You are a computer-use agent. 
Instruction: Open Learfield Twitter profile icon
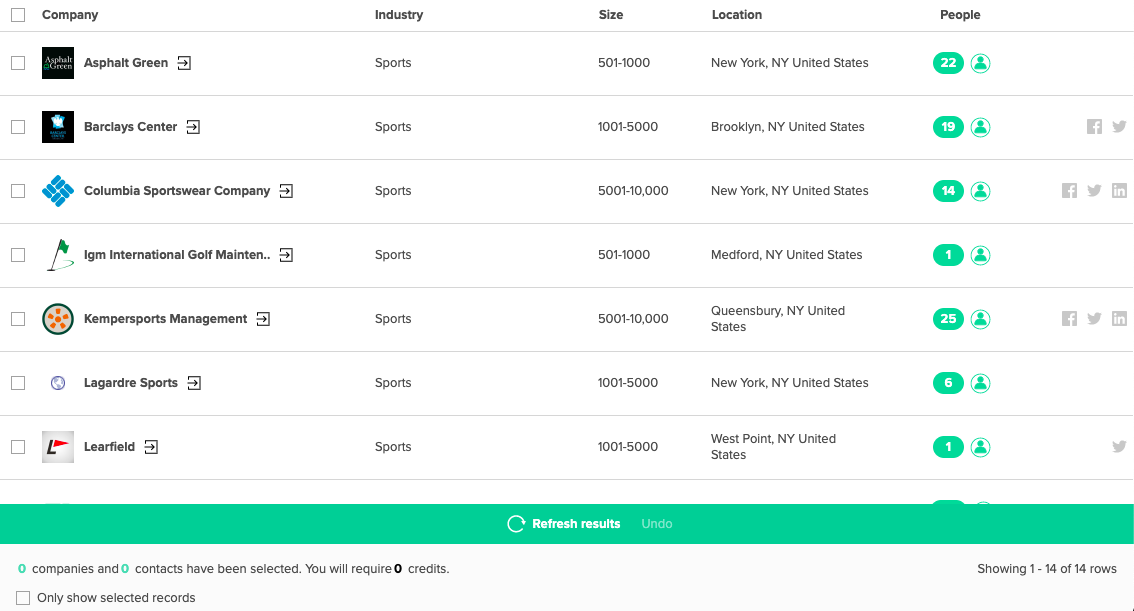tap(1119, 447)
